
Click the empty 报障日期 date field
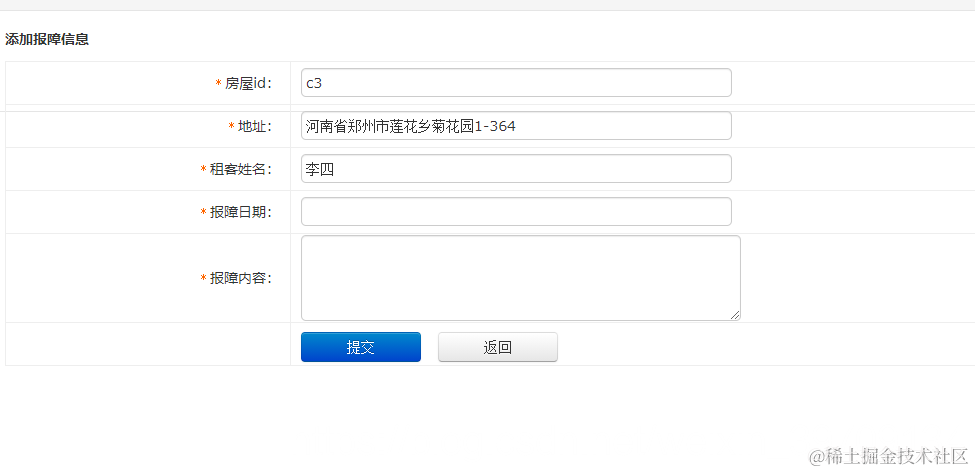pos(516,211)
